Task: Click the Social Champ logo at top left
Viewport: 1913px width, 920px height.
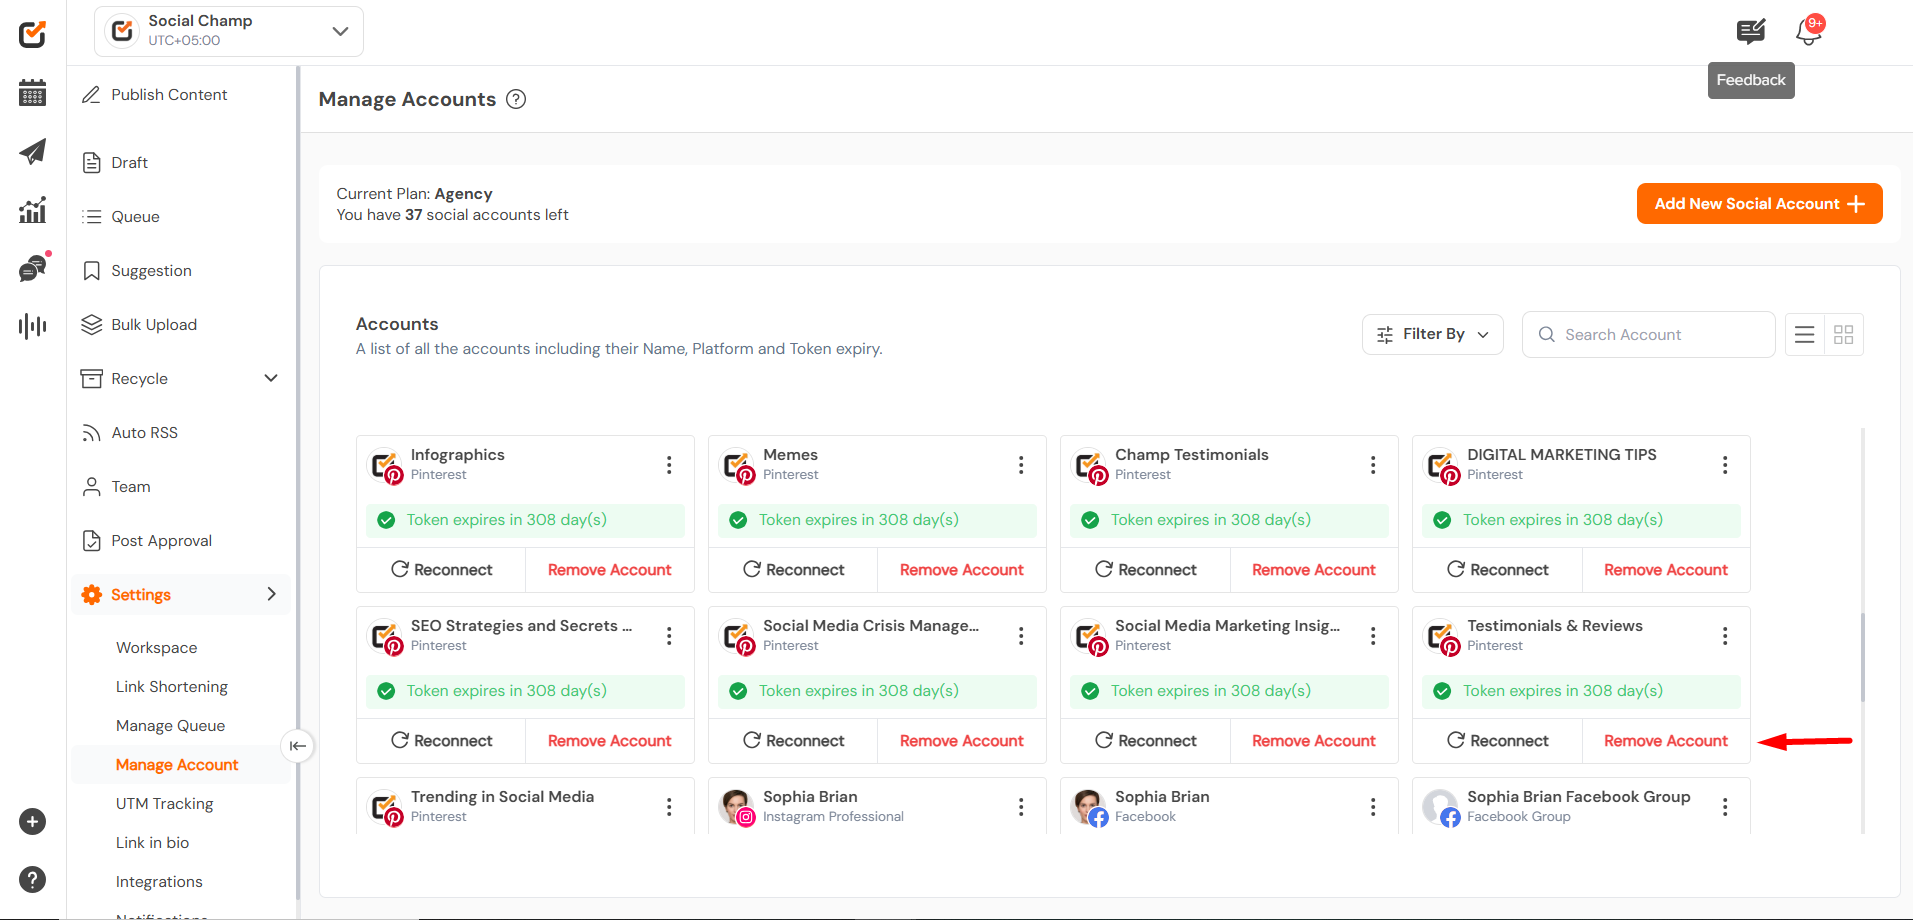Action: pyautogui.click(x=32, y=34)
